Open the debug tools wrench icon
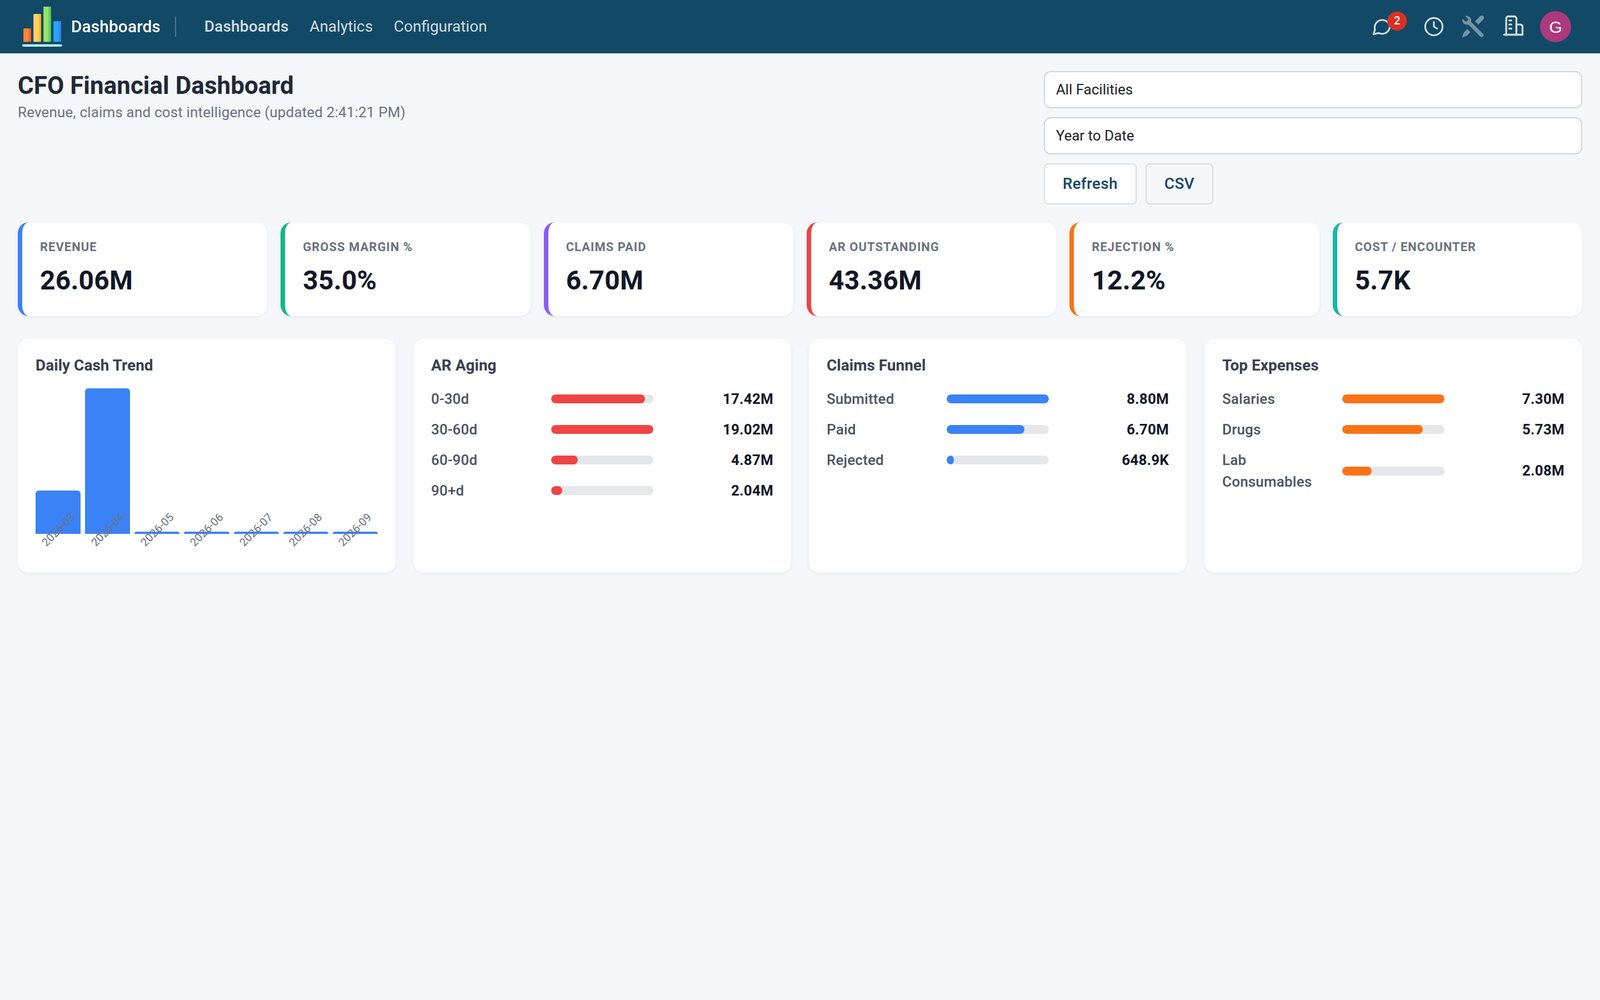Viewport: 1600px width, 1000px height. pyautogui.click(x=1473, y=27)
